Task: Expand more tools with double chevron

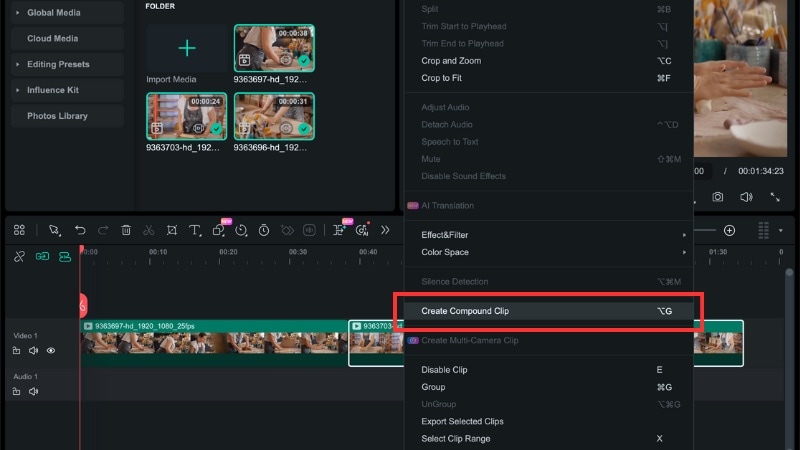Action: [x=385, y=230]
